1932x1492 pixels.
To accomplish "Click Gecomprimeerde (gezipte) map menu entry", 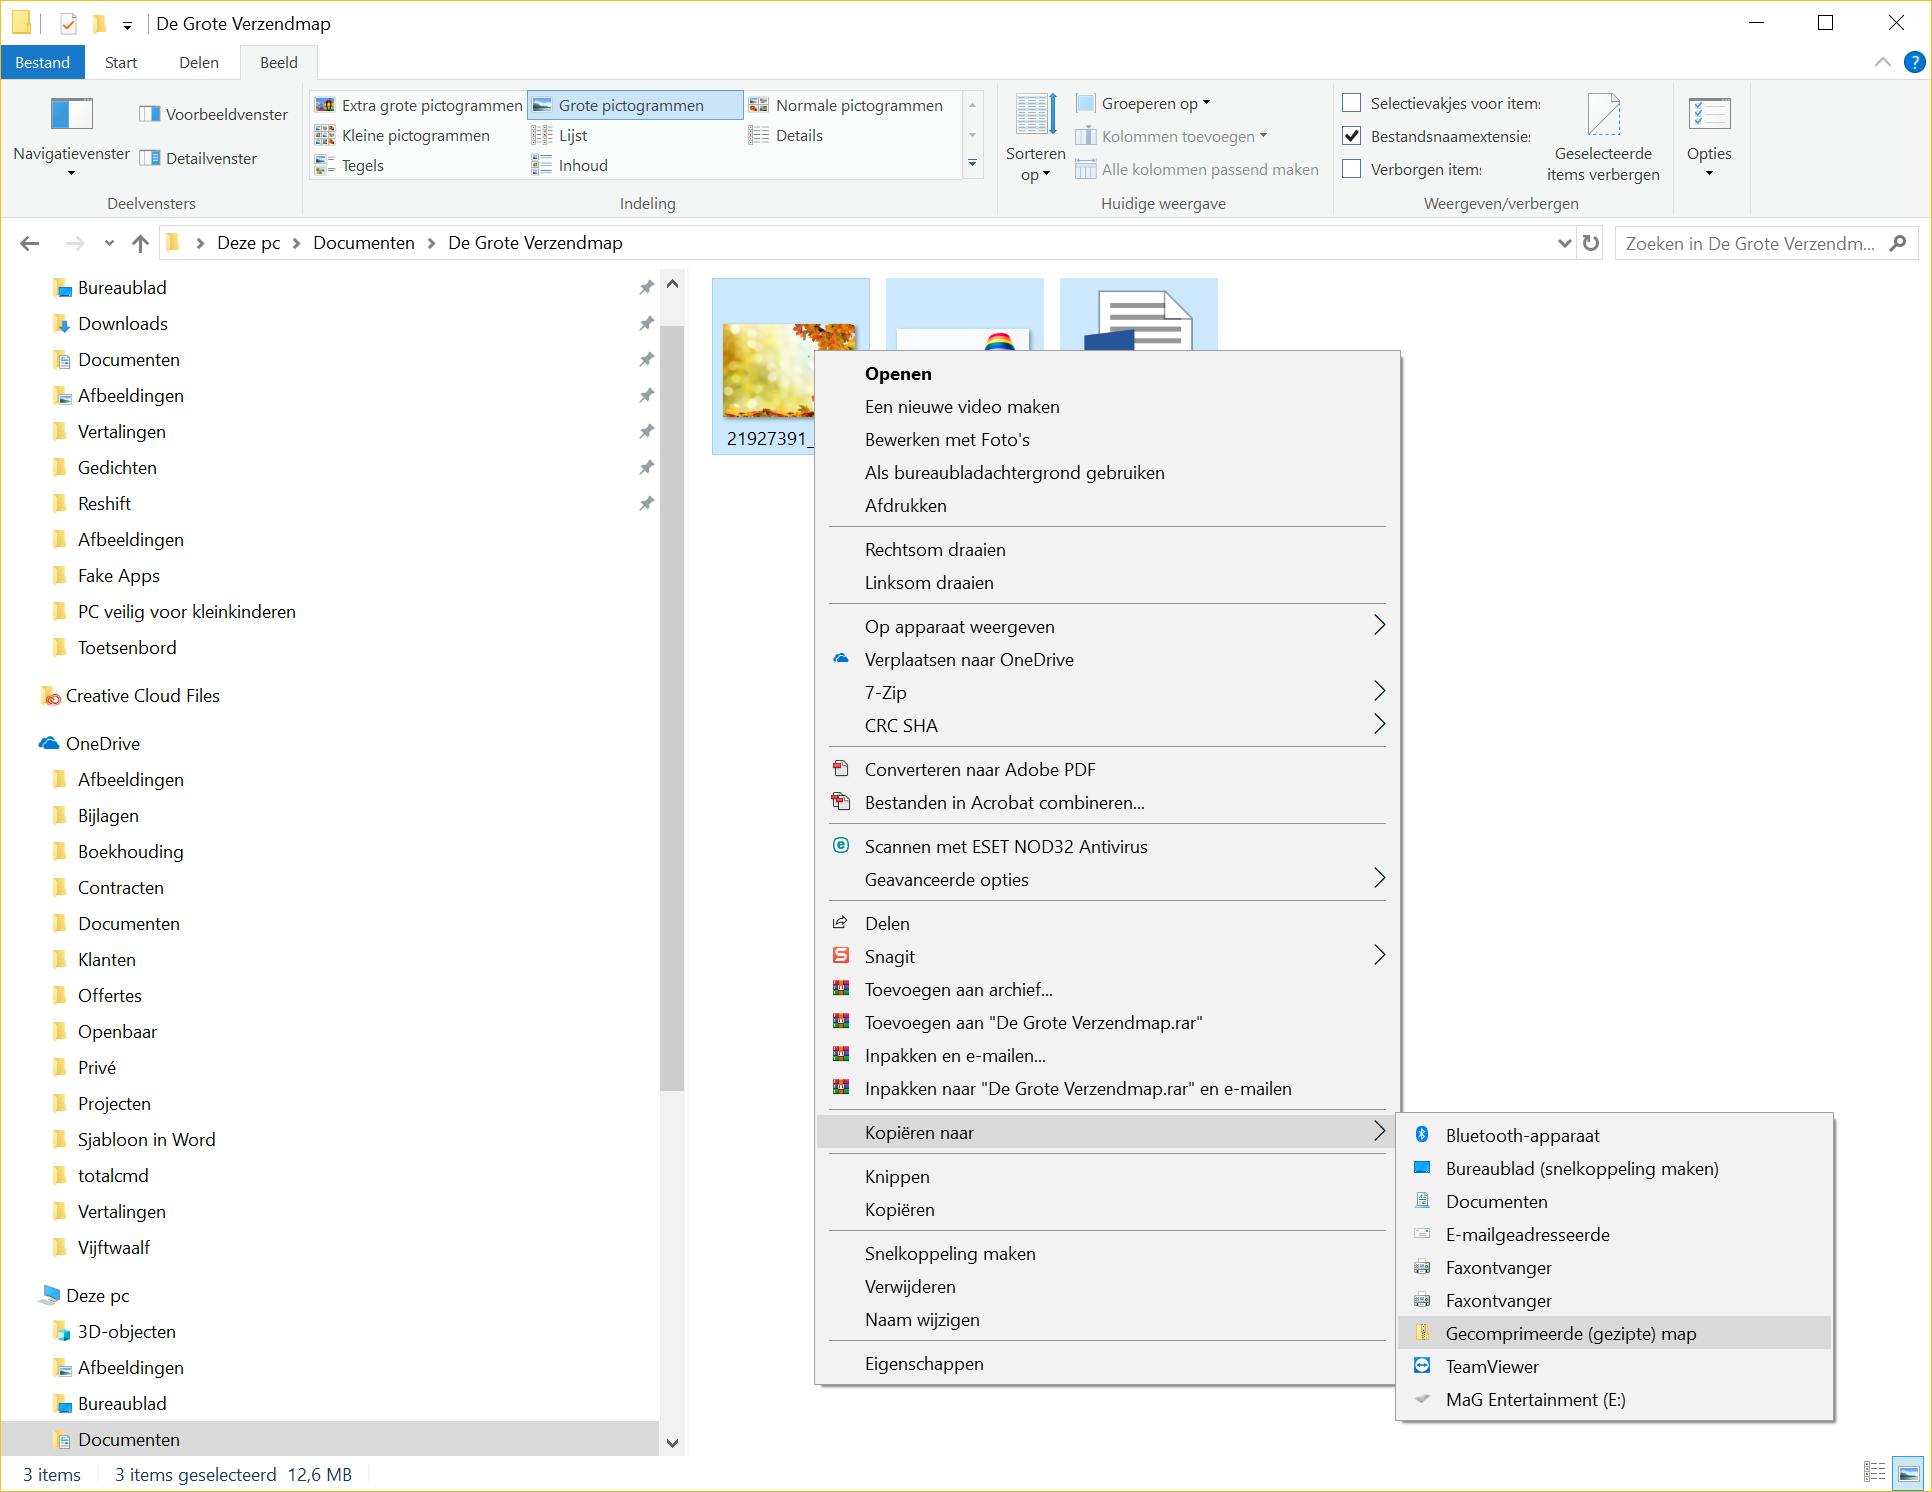I will tap(1570, 1334).
